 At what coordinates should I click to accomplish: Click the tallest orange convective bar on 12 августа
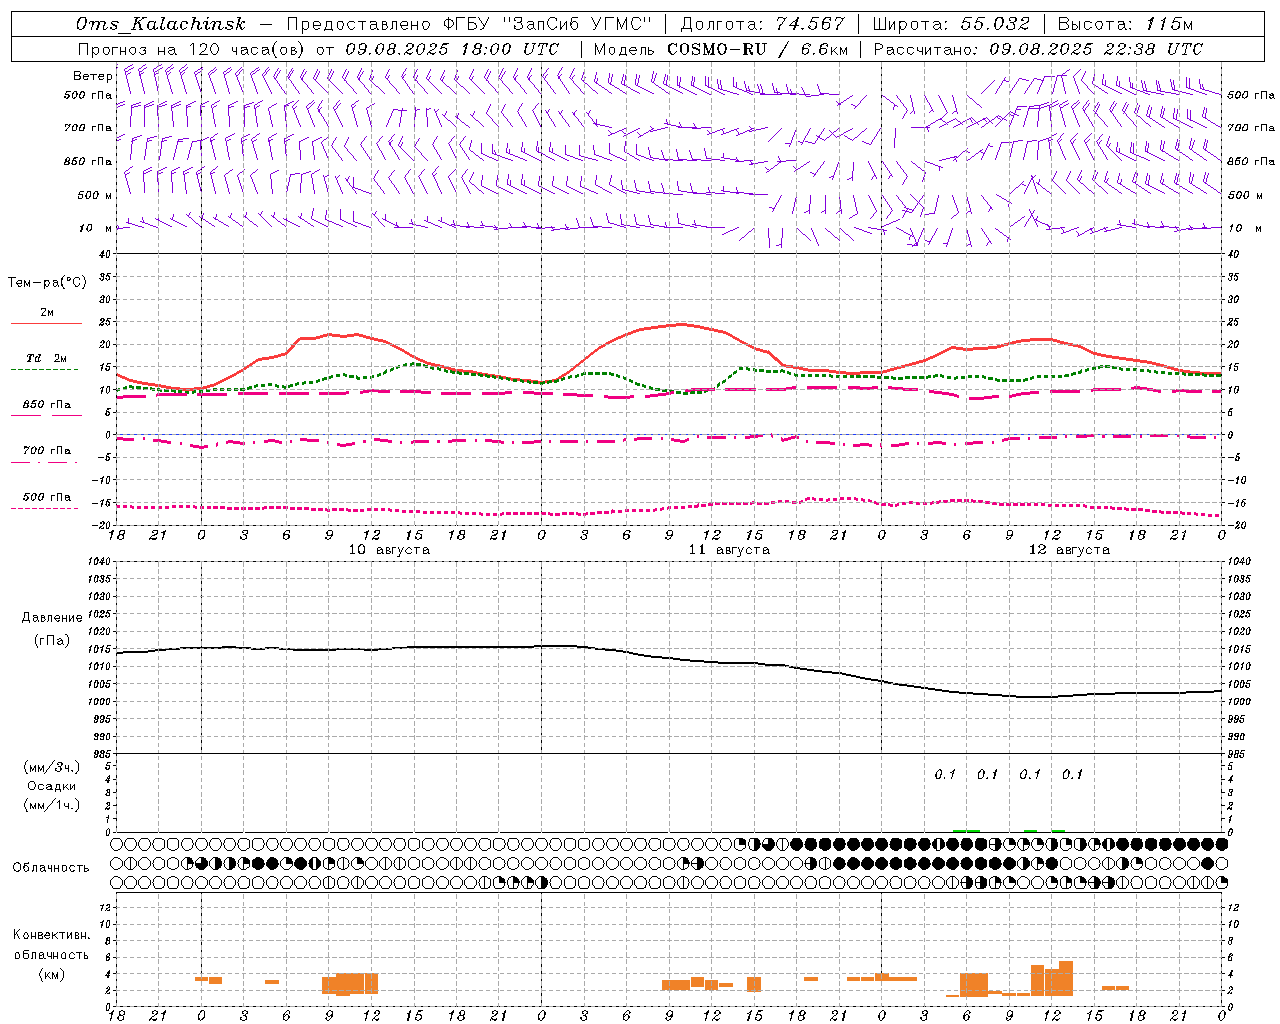(x=1066, y=978)
